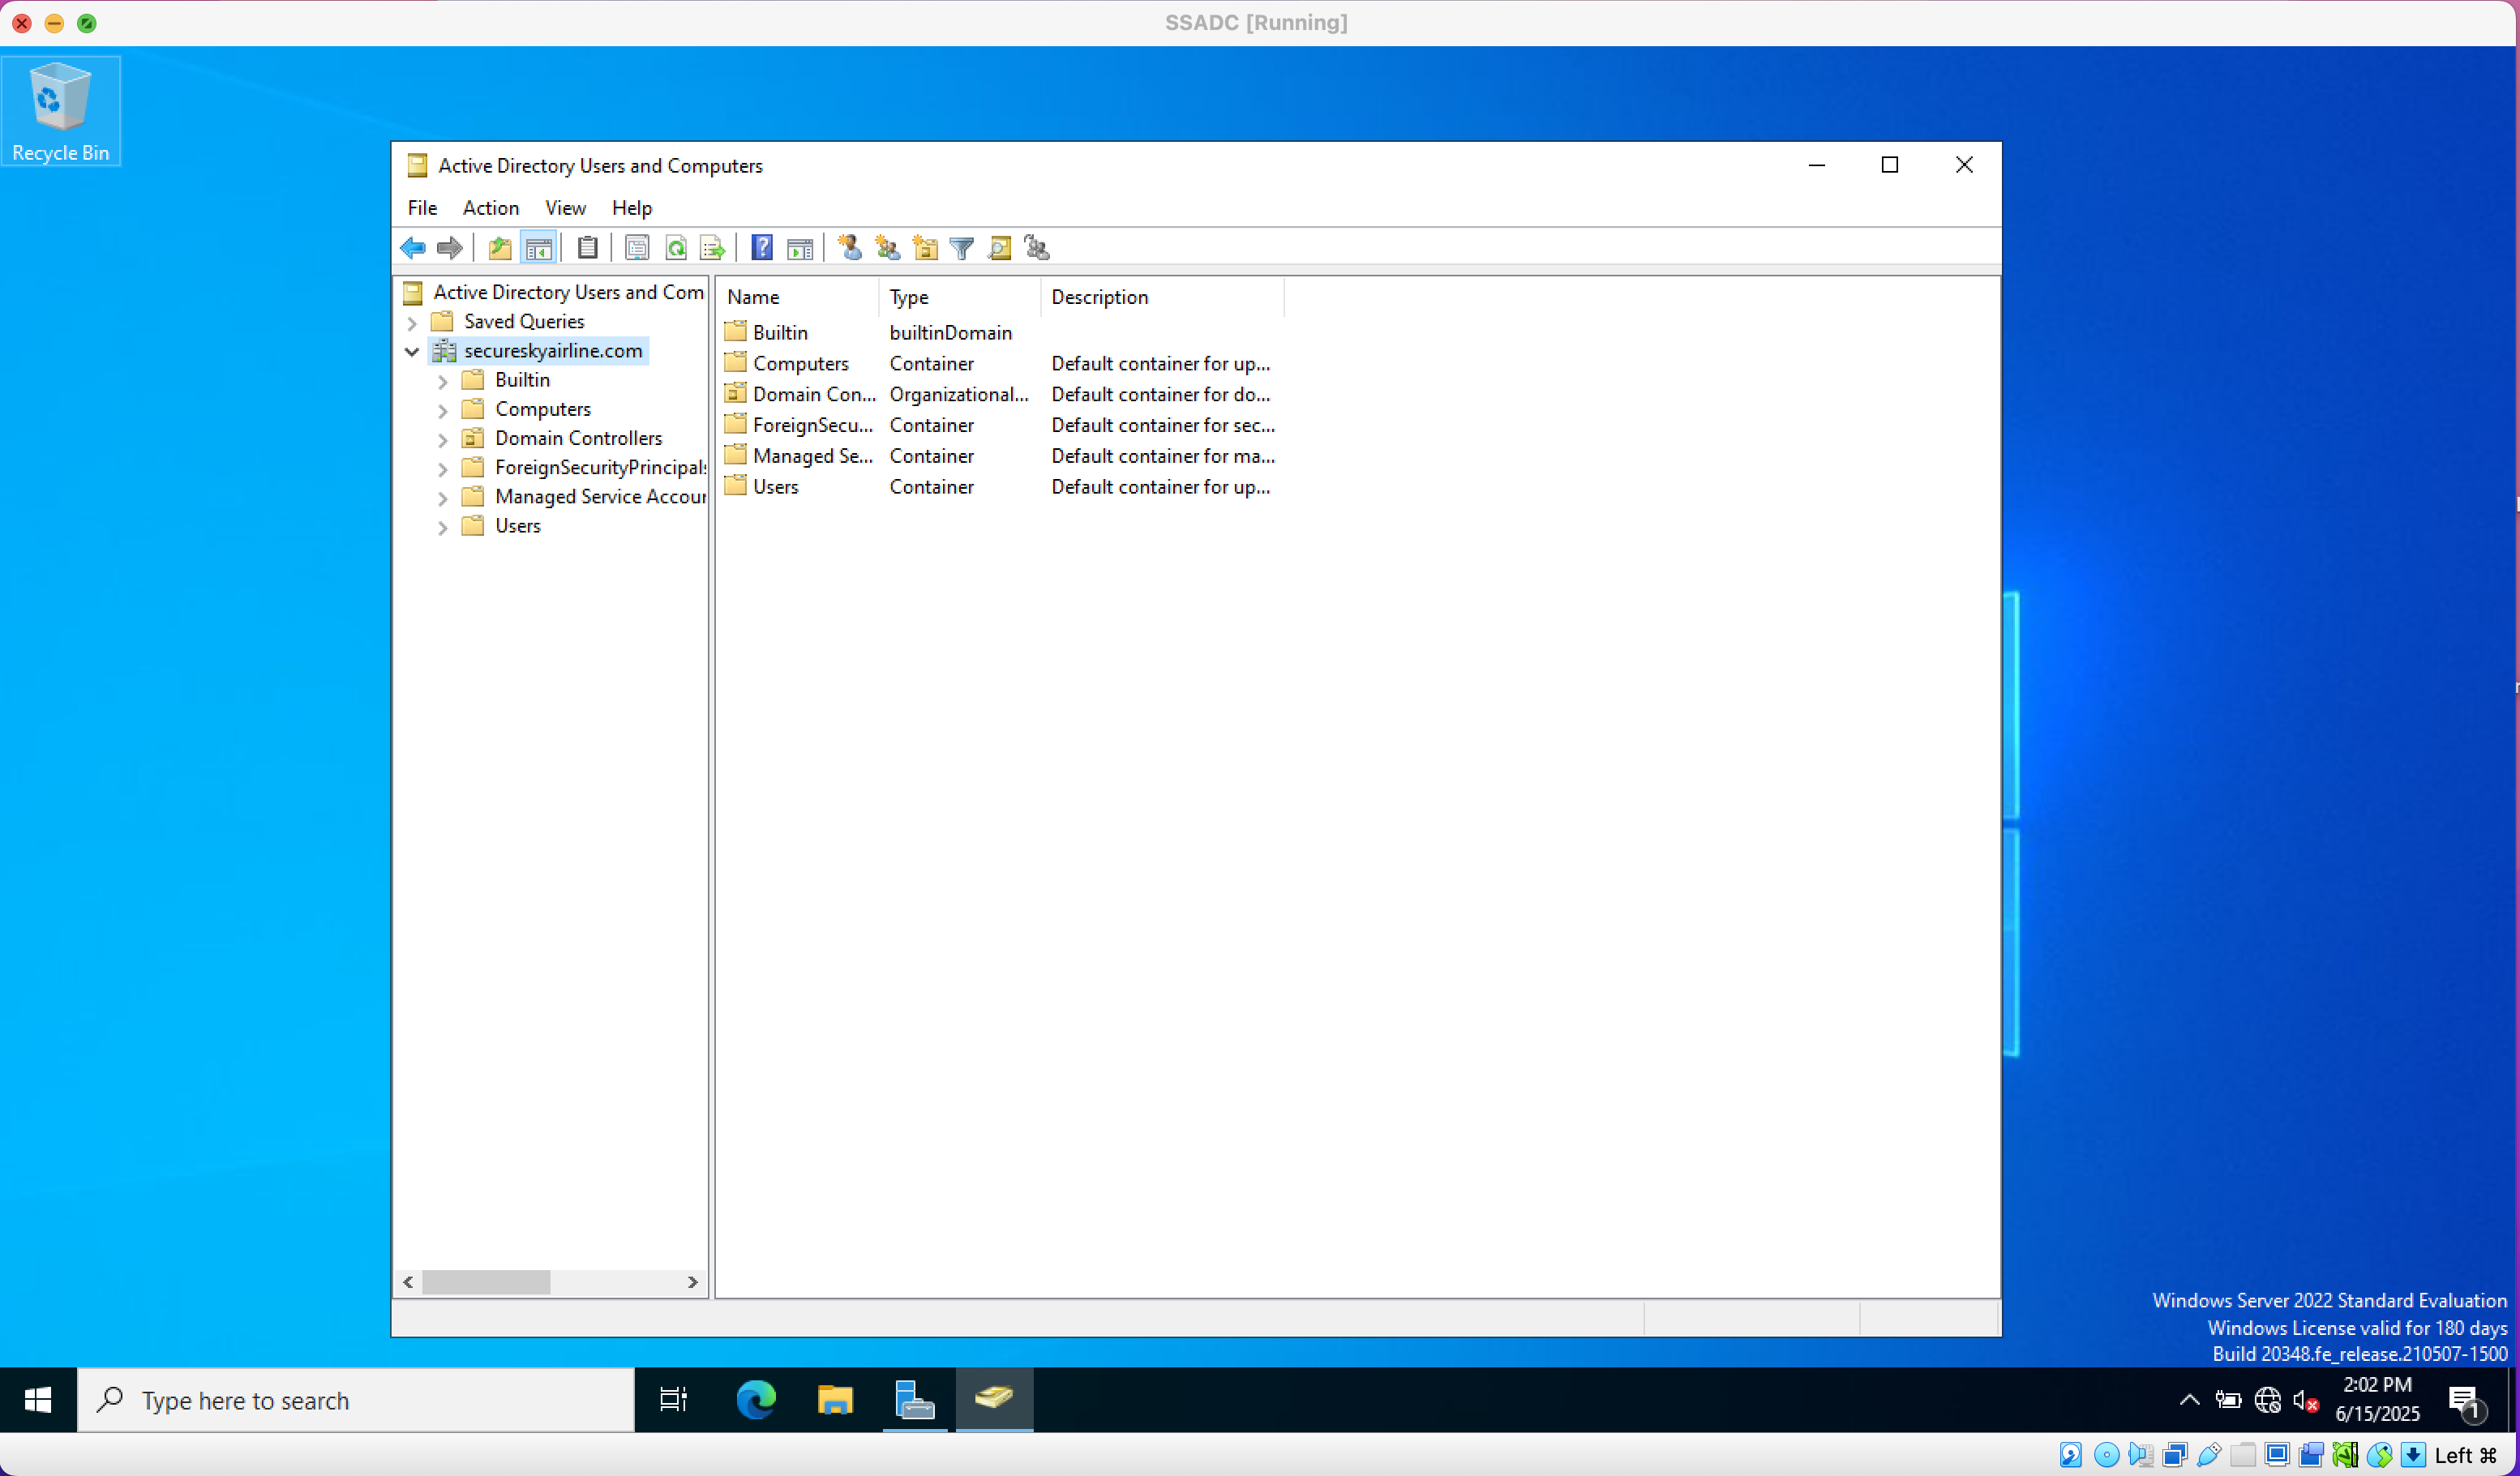Image resolution: width=2520 pixels, height=1476 pixels.
Task: Open Properties via the toolbar sheet icon
Action: (x=637, y=248)
